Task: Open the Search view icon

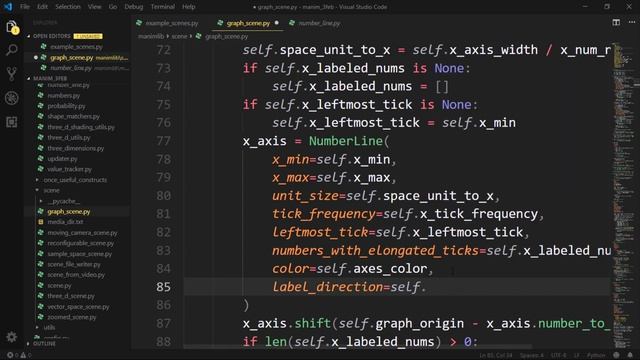Action: 12,50
